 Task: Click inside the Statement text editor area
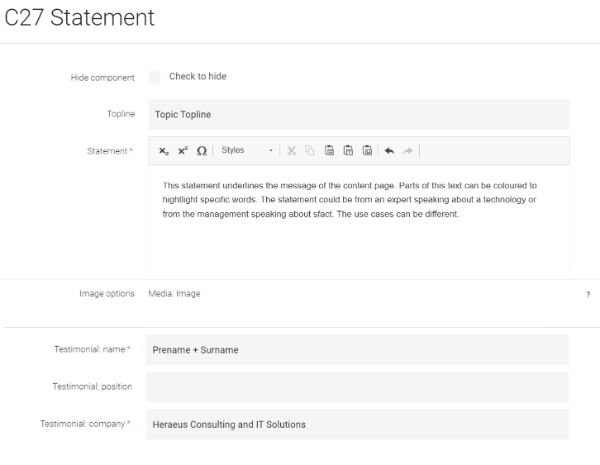point(359,219)
